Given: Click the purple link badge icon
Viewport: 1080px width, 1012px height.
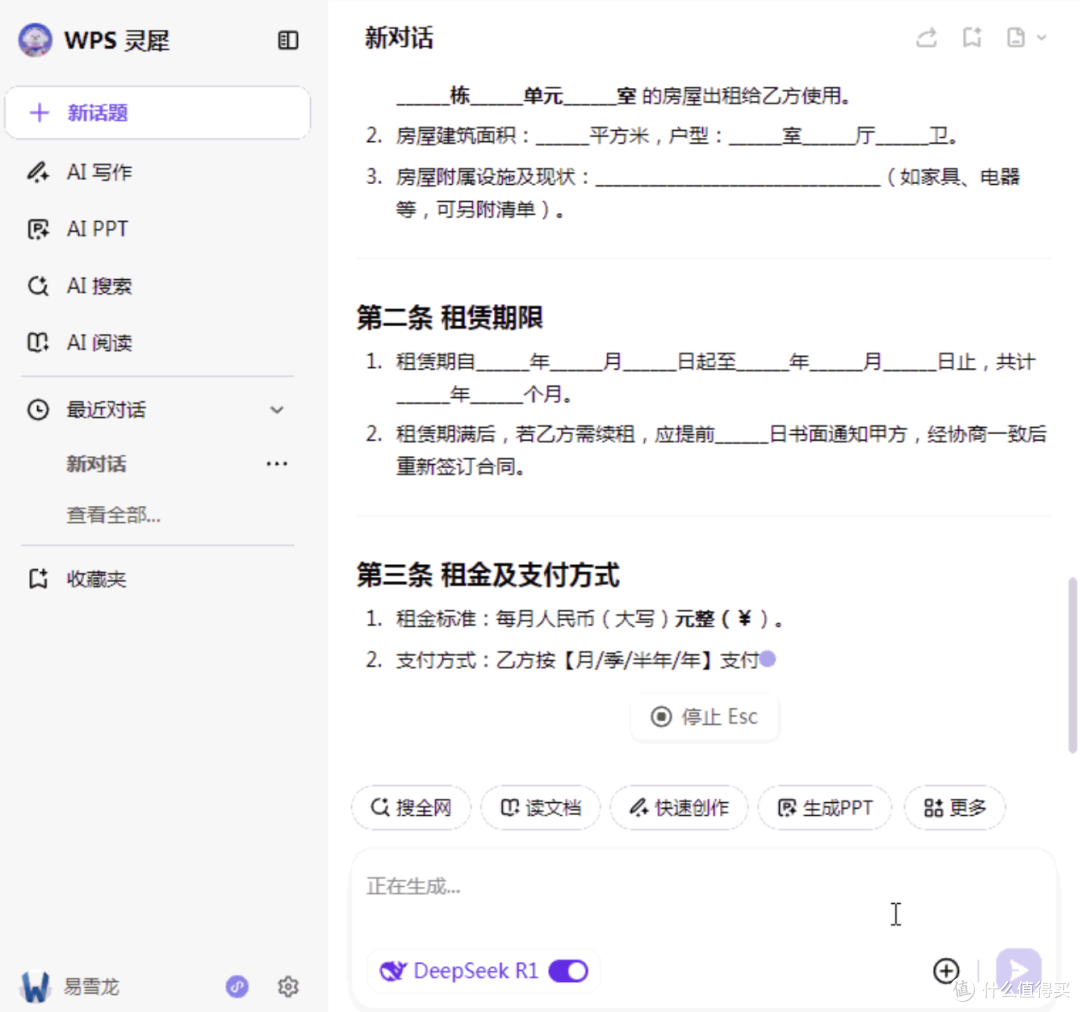Looking at the screenshot, I should 237,987.
